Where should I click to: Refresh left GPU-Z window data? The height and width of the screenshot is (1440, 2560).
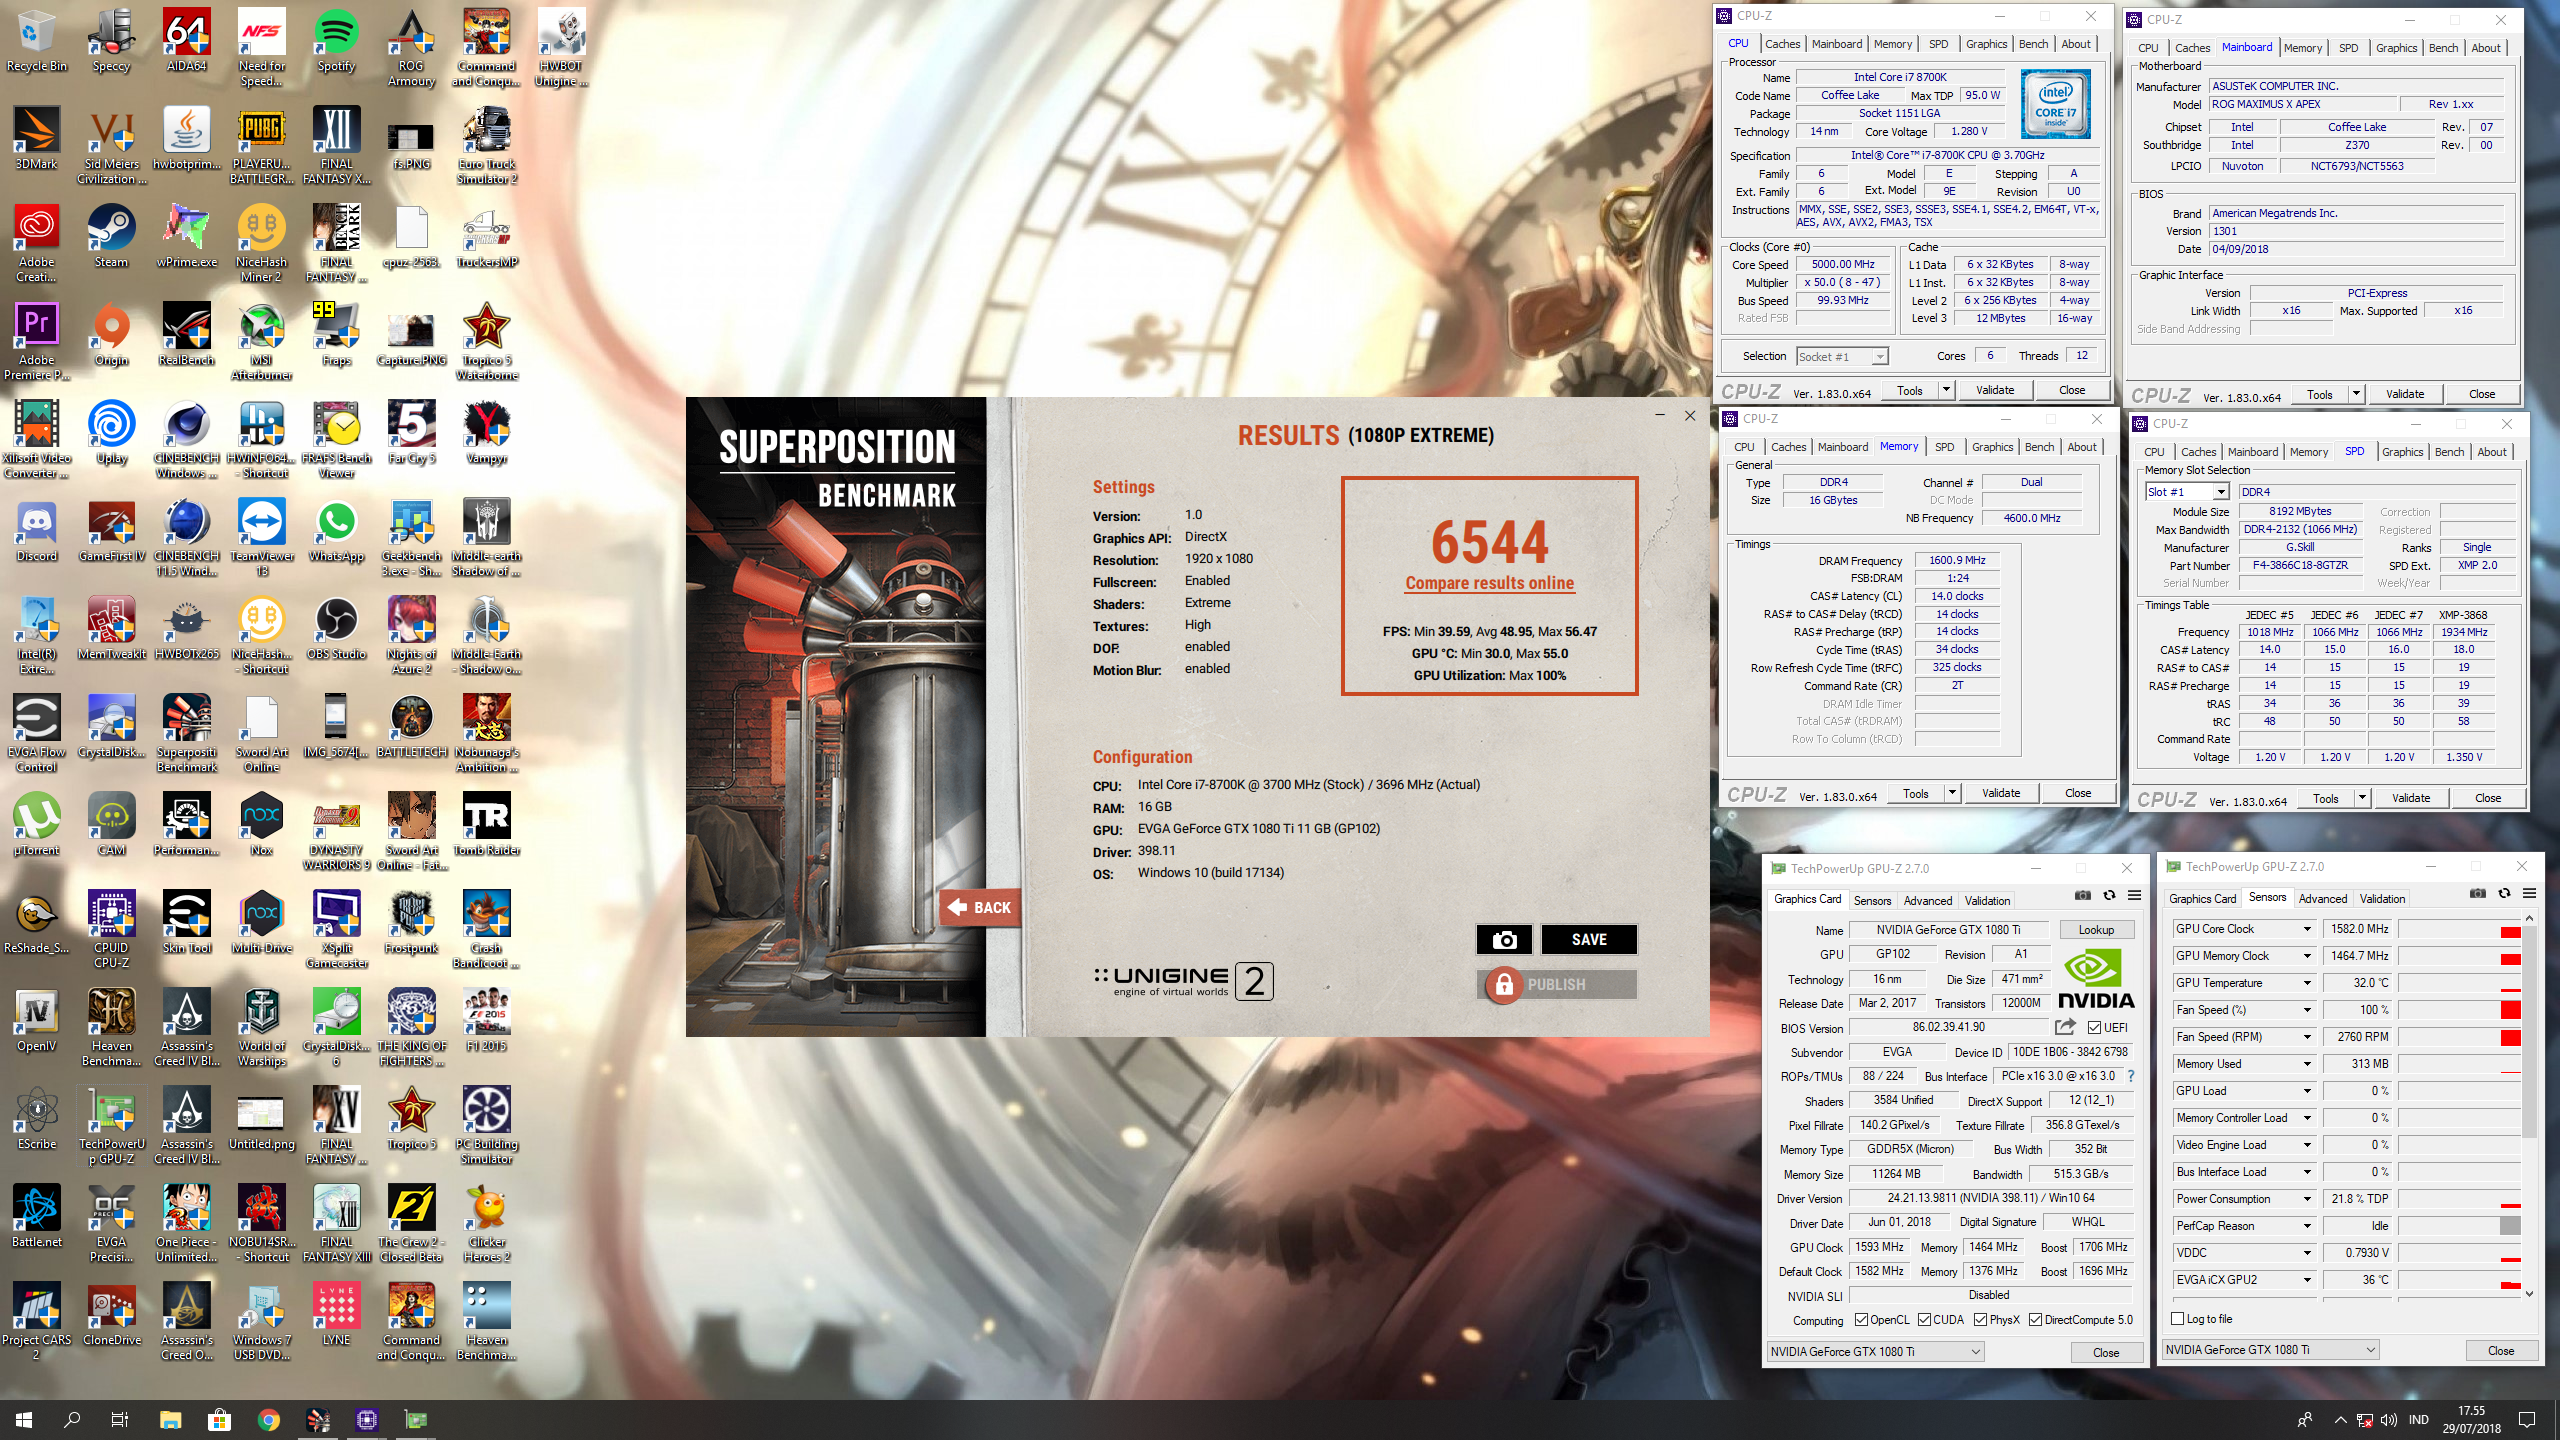pyautogui.click(x=2108, y=896)
